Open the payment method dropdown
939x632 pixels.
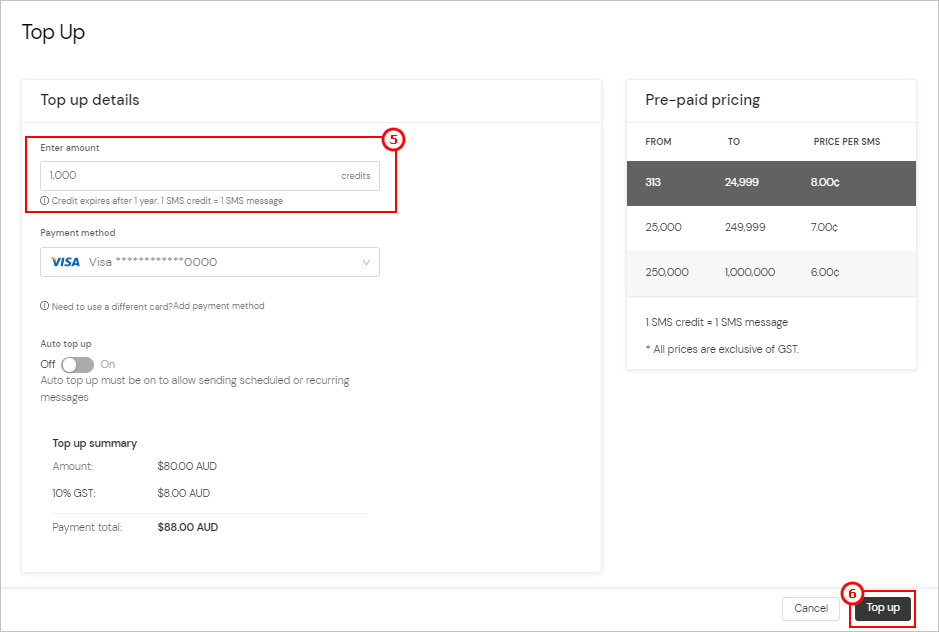click(210, 261)
